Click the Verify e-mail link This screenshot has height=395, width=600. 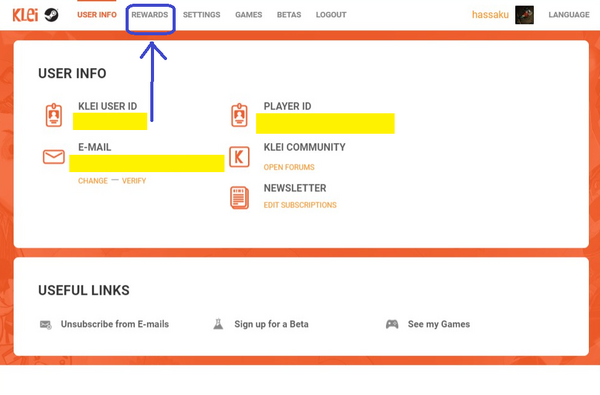(134, 181)
